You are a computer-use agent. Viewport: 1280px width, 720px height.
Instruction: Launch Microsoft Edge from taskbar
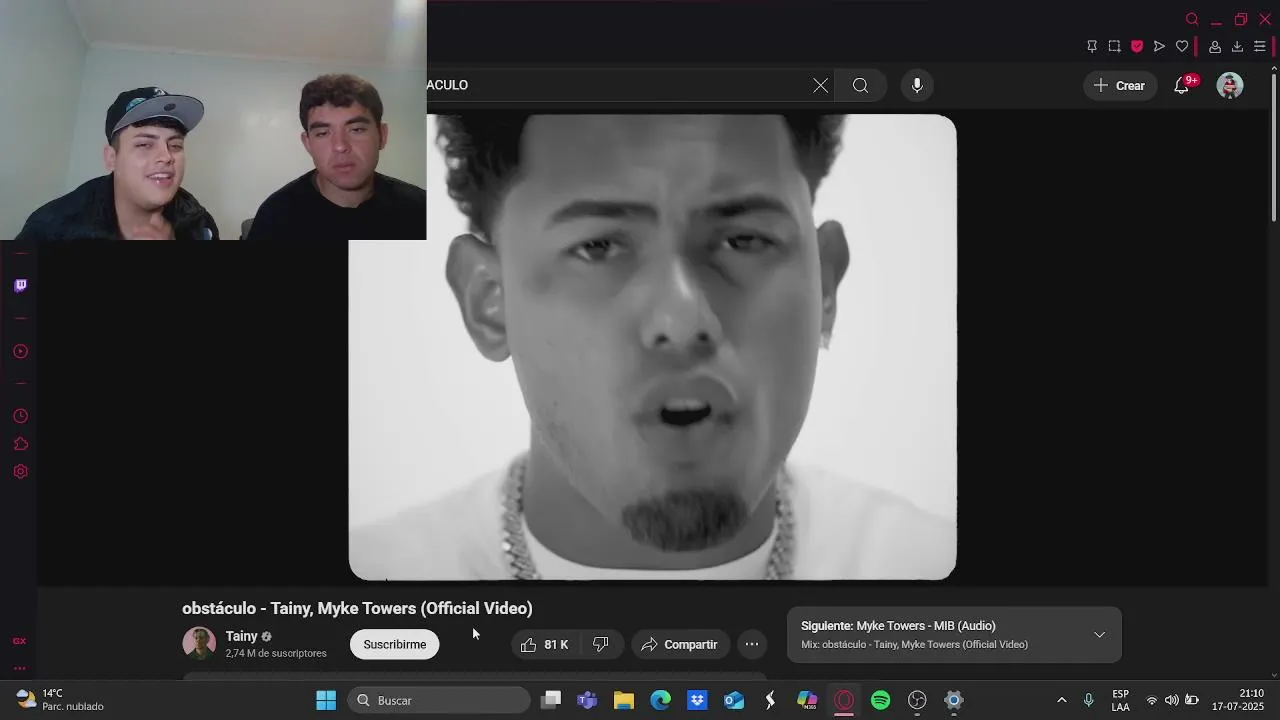[x=661, y=700]
